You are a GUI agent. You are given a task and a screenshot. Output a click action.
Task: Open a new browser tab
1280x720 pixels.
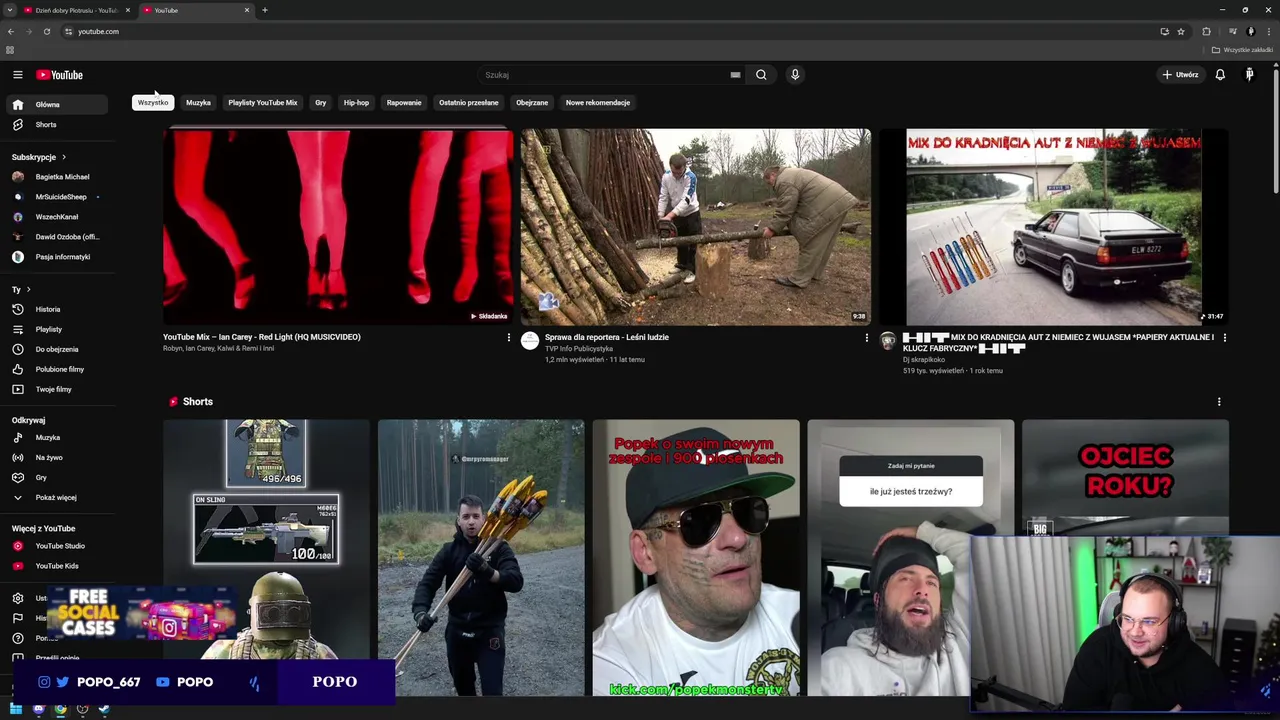[x=265, y=10]
